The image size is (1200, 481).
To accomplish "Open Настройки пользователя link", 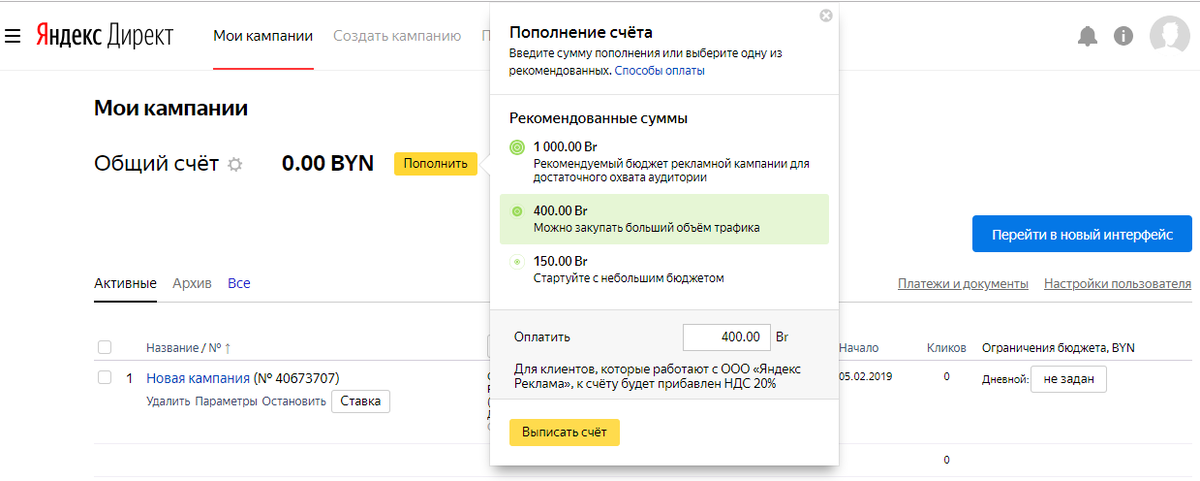I will click(x=1117, y=284).
